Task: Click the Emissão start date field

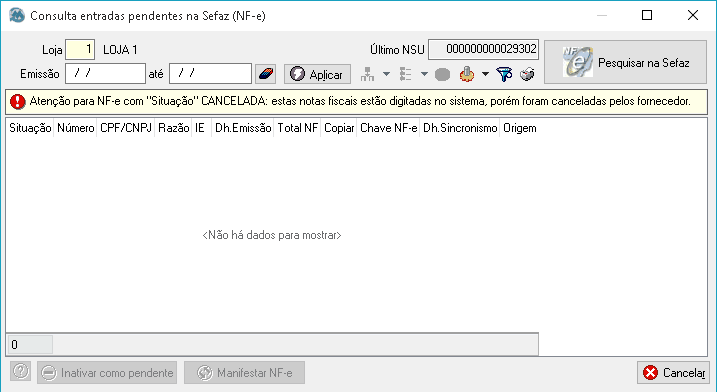Action: 105,74
